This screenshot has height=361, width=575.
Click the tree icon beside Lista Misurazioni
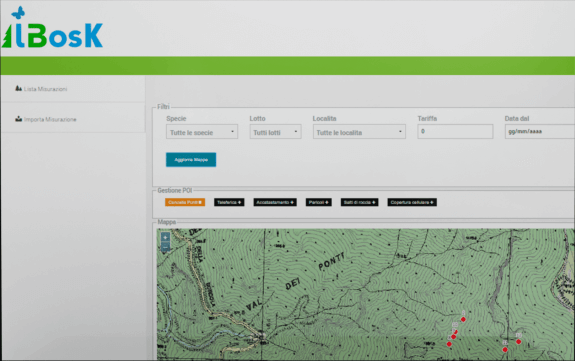tap(18, 88)
